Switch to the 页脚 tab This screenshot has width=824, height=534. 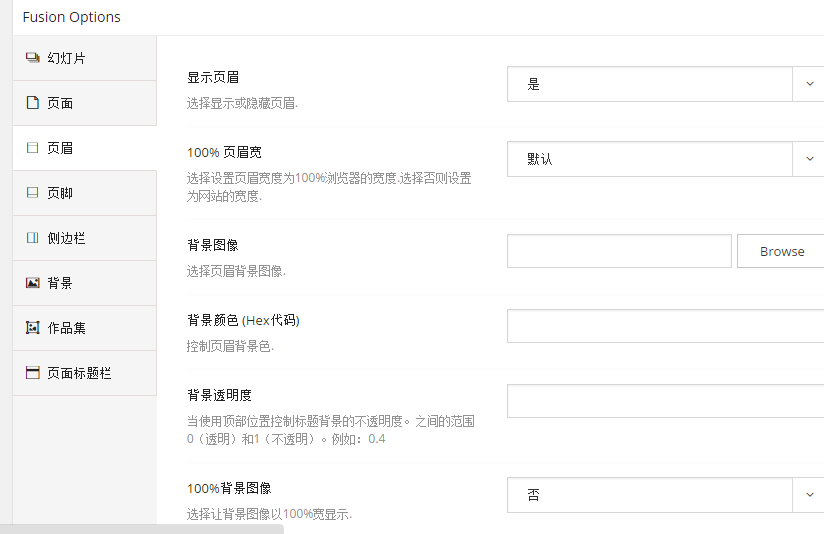pyautogui.click(x=61, y=193)
